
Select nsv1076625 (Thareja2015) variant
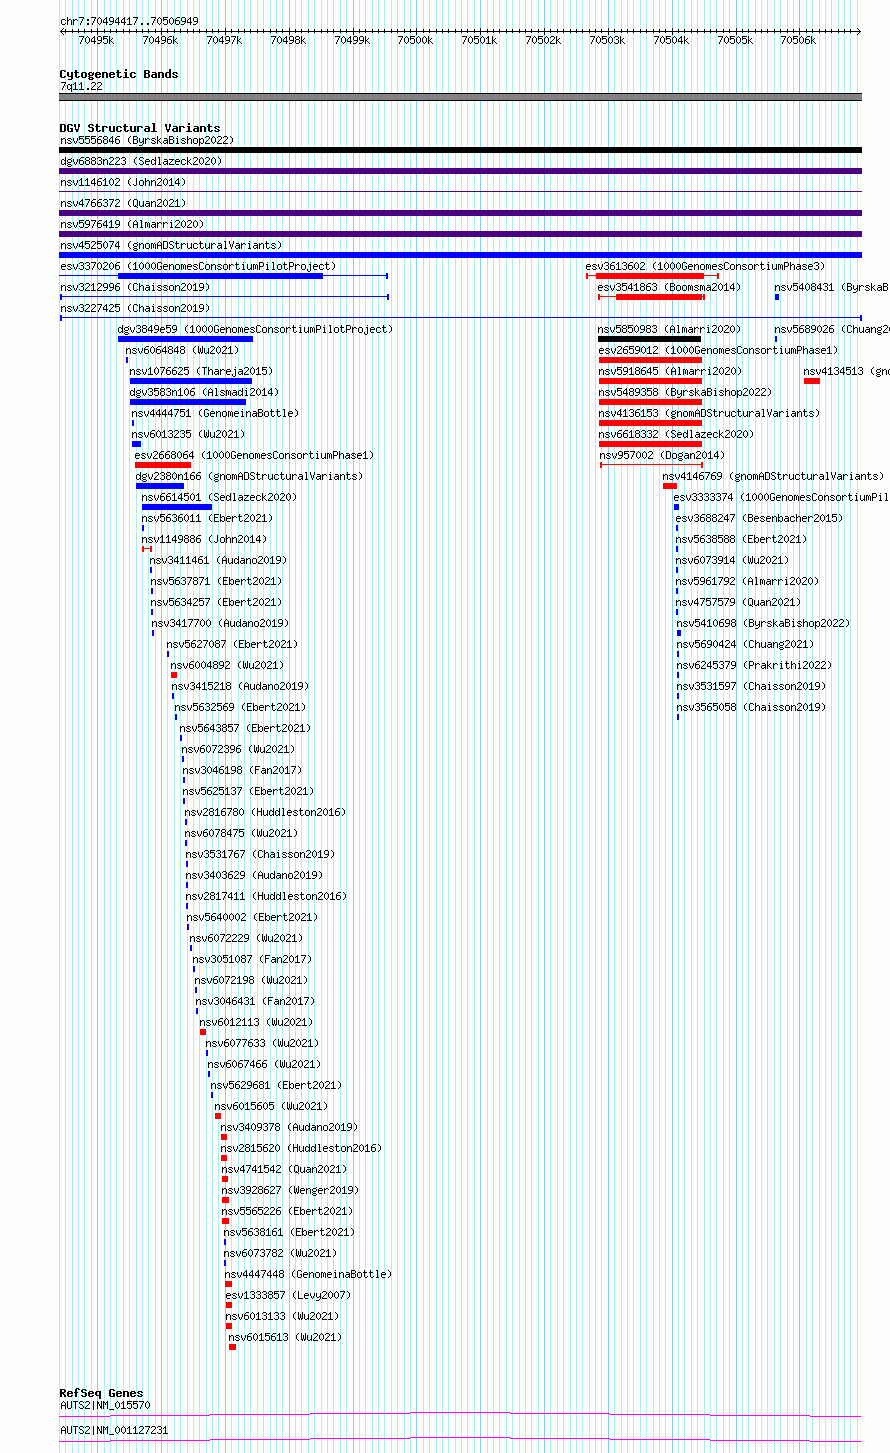200,371
